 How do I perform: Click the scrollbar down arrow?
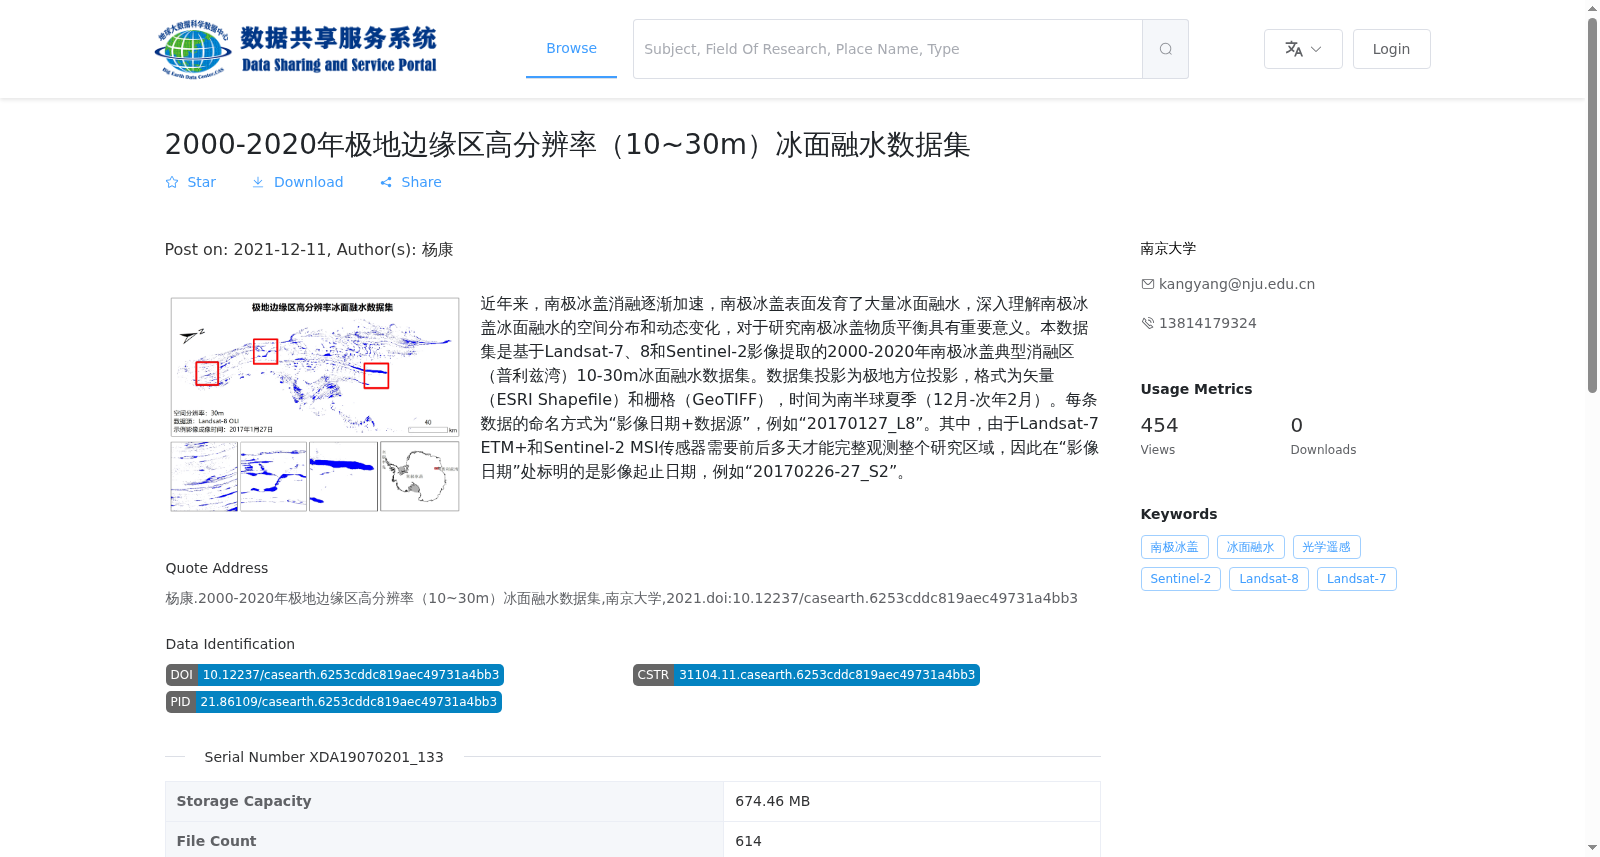(1593, 848)
